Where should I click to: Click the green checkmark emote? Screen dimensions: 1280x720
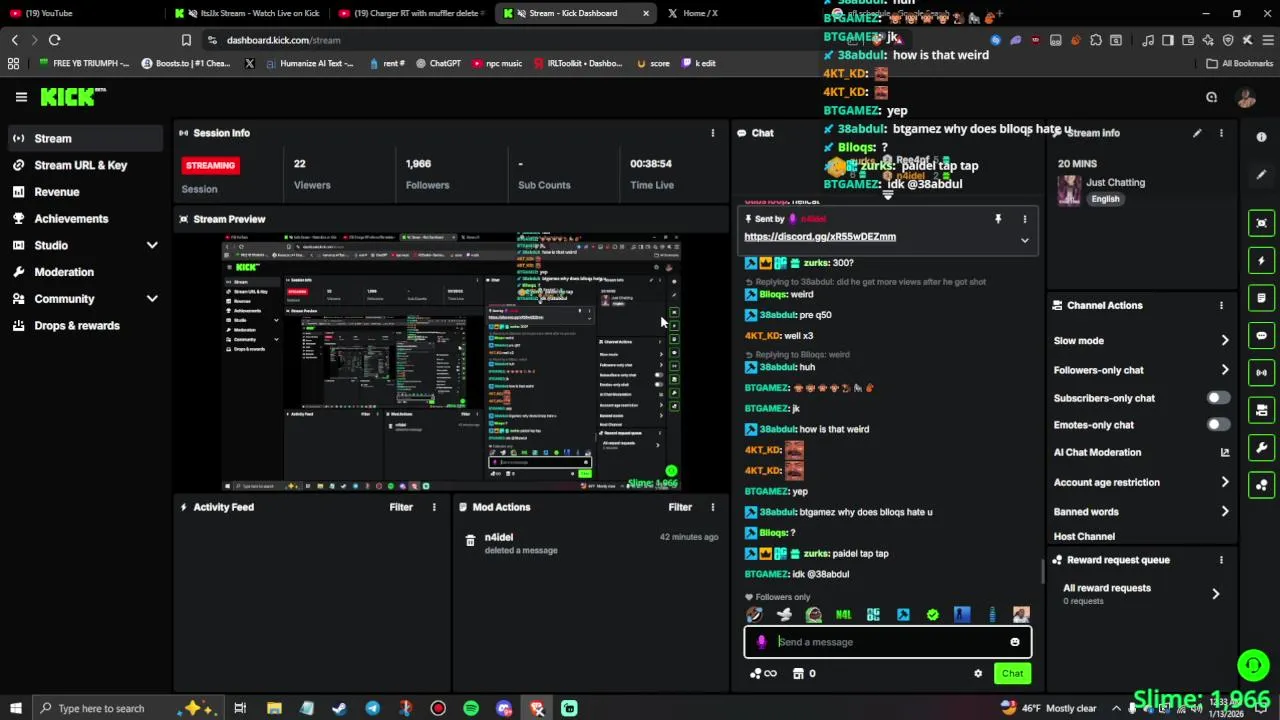[932, 615]
